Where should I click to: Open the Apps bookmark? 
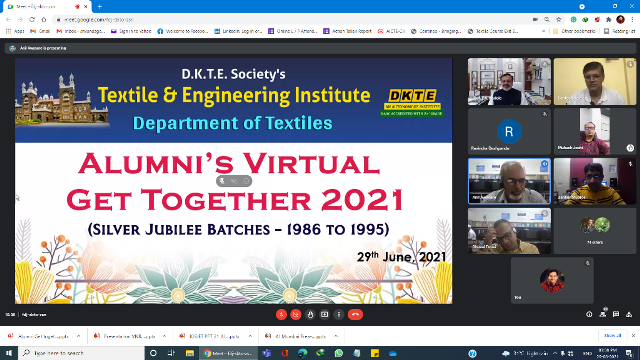(x=15, y=31)
